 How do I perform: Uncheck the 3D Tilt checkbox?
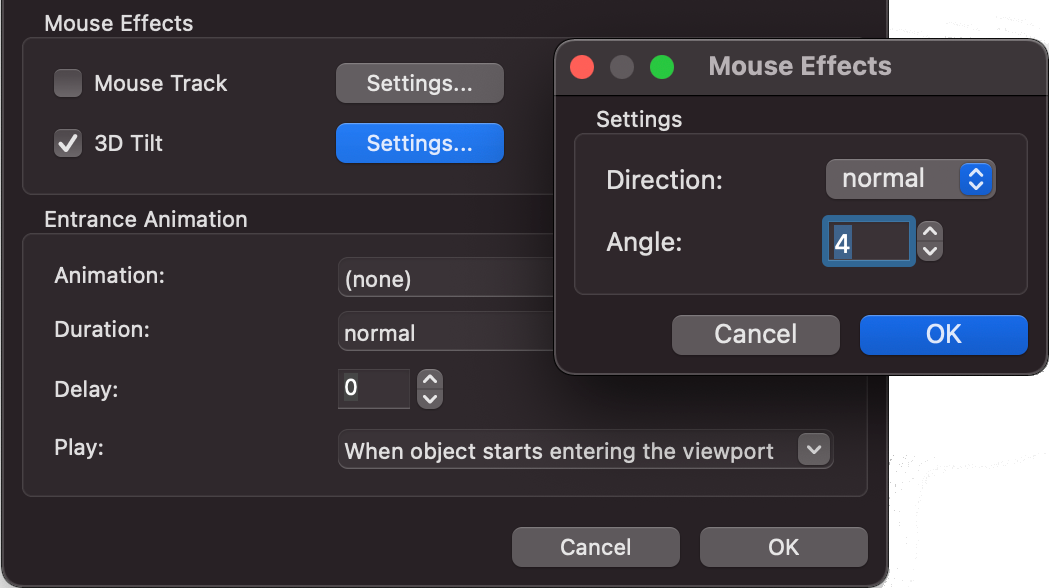pos(68,143)
